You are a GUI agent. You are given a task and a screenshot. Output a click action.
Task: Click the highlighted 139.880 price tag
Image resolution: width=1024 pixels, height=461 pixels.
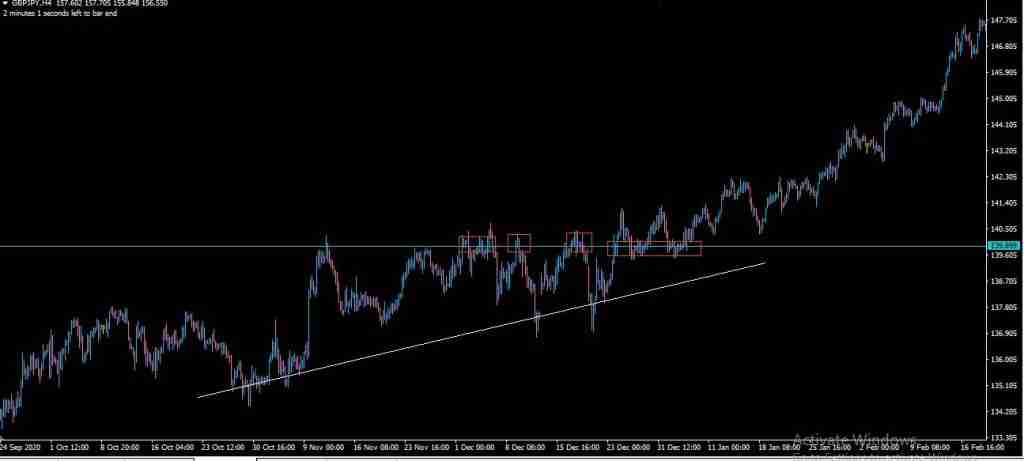coord(1004,246)
